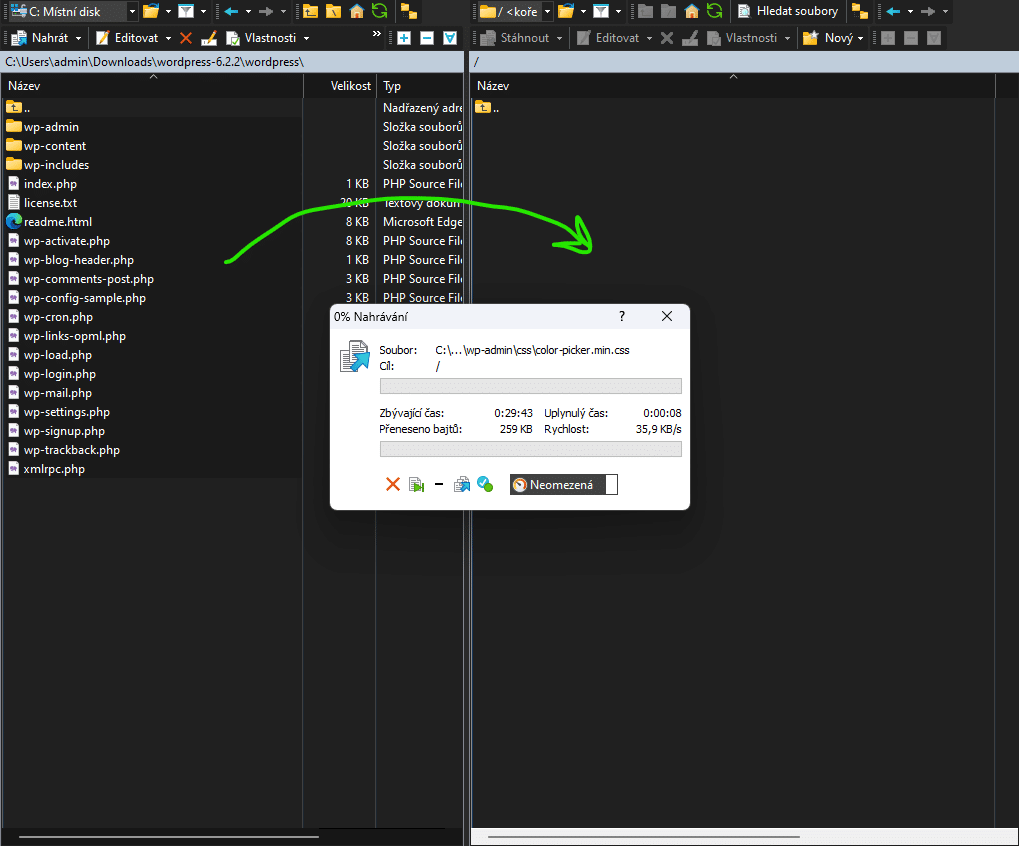The image size is (1019, 846).
Task: Delete the selected local file with the red X
Action: (x=186, y=38)
